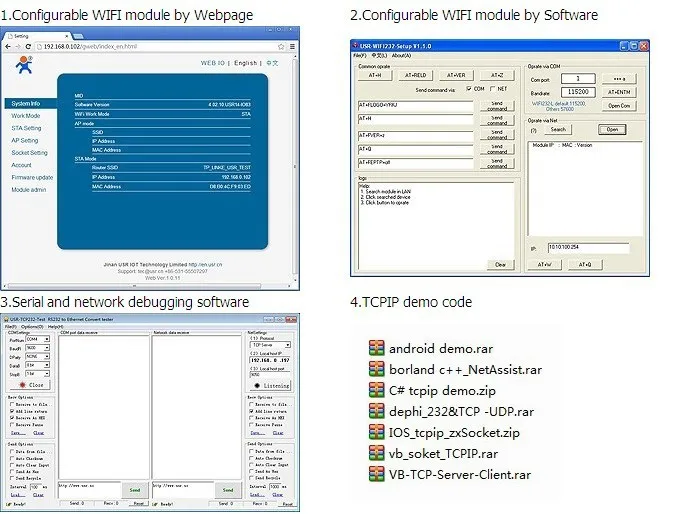Click the borland c++_NetAssist.rar archive icon
The height and width of the screenshot is (514, 699).
pos(376,369)
